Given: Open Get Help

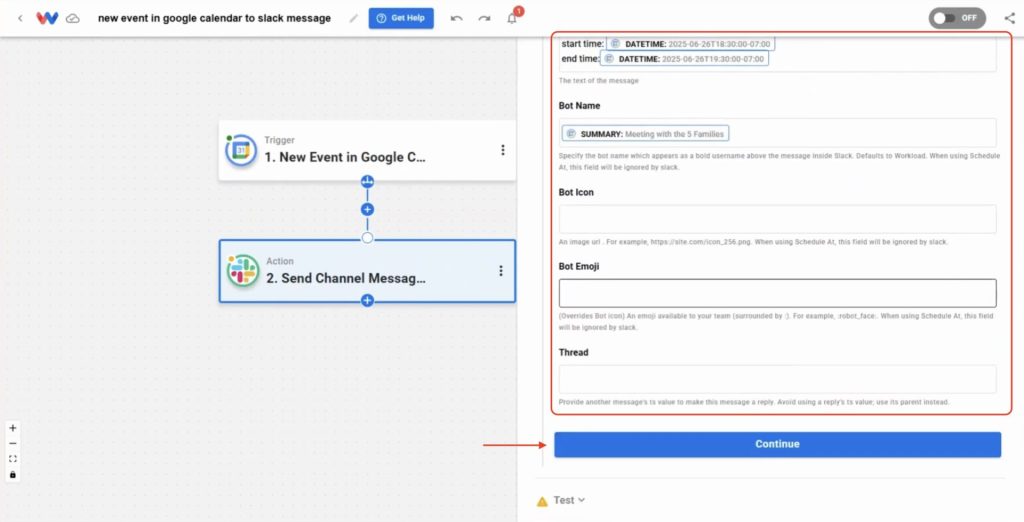Looking at the screenshot, I should tap(401, 18).
